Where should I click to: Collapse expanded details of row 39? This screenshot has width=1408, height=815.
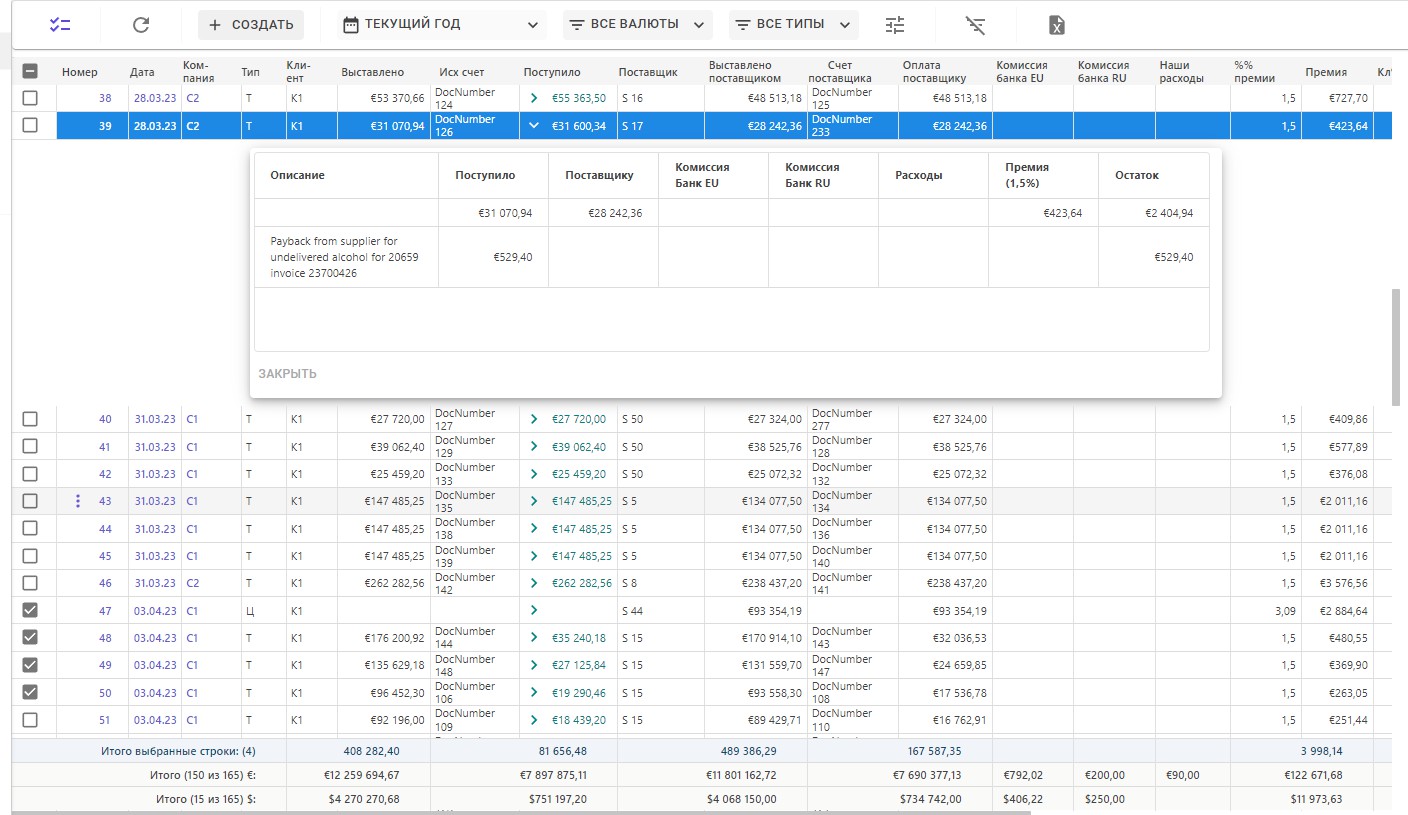click(x=534, y=126)
